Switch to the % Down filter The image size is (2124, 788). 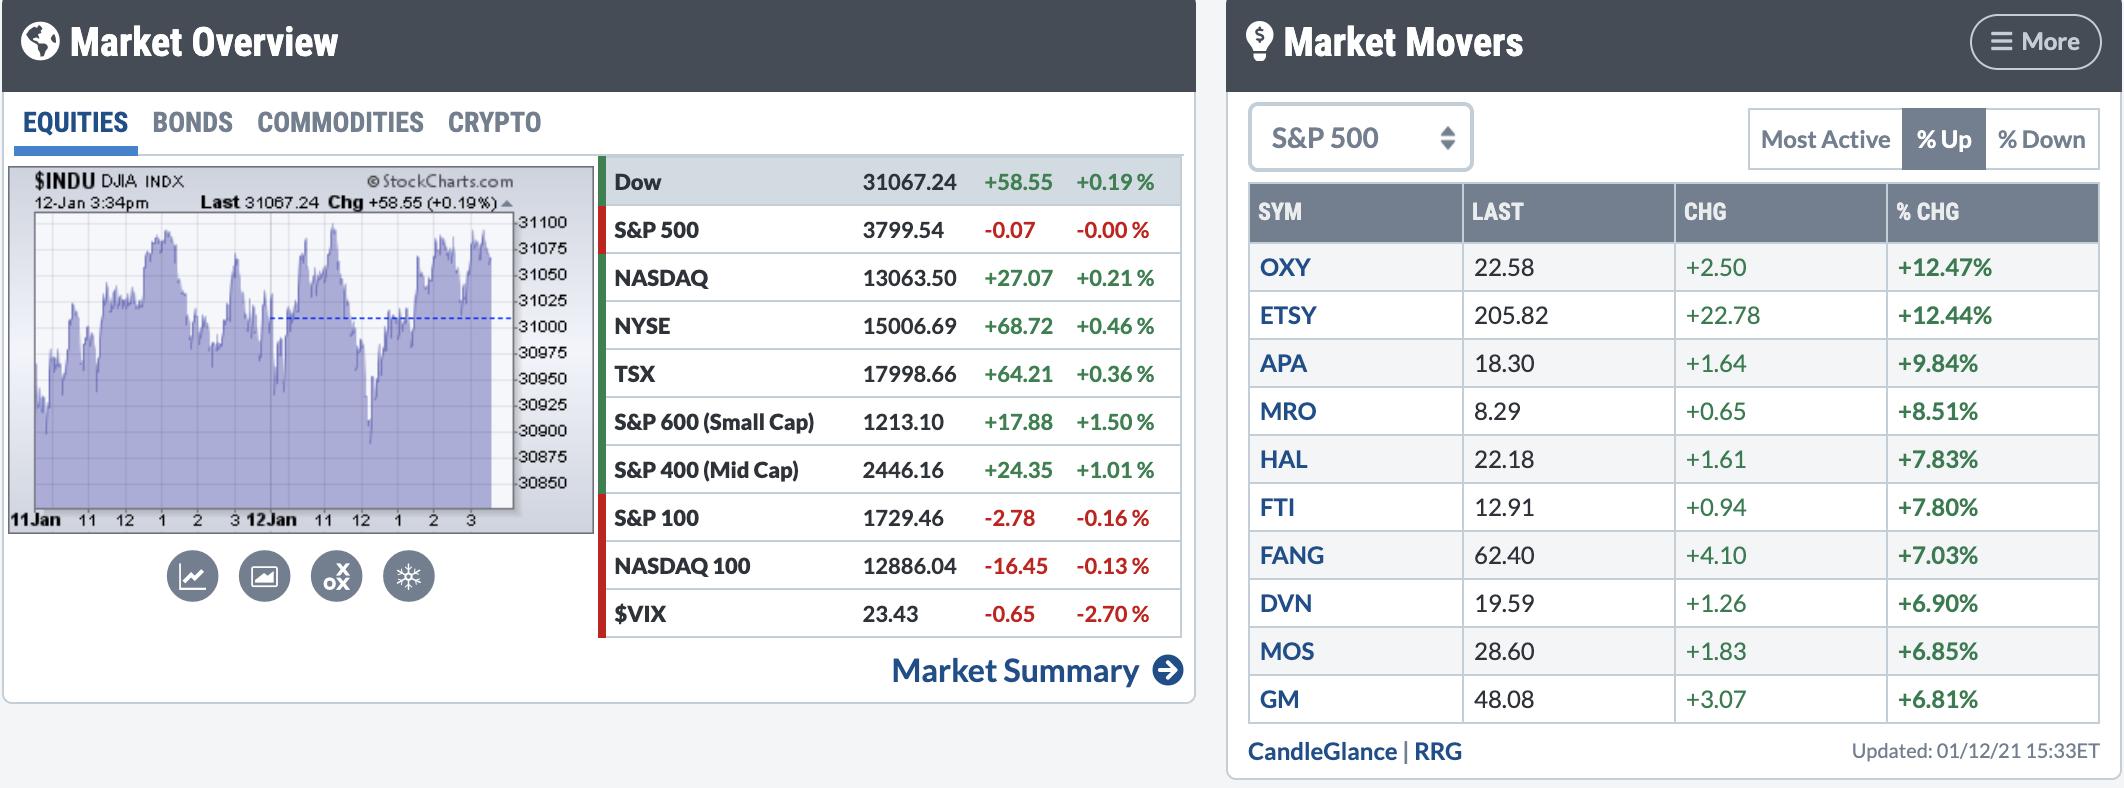pyautogui.click(x=2041, y=140)
